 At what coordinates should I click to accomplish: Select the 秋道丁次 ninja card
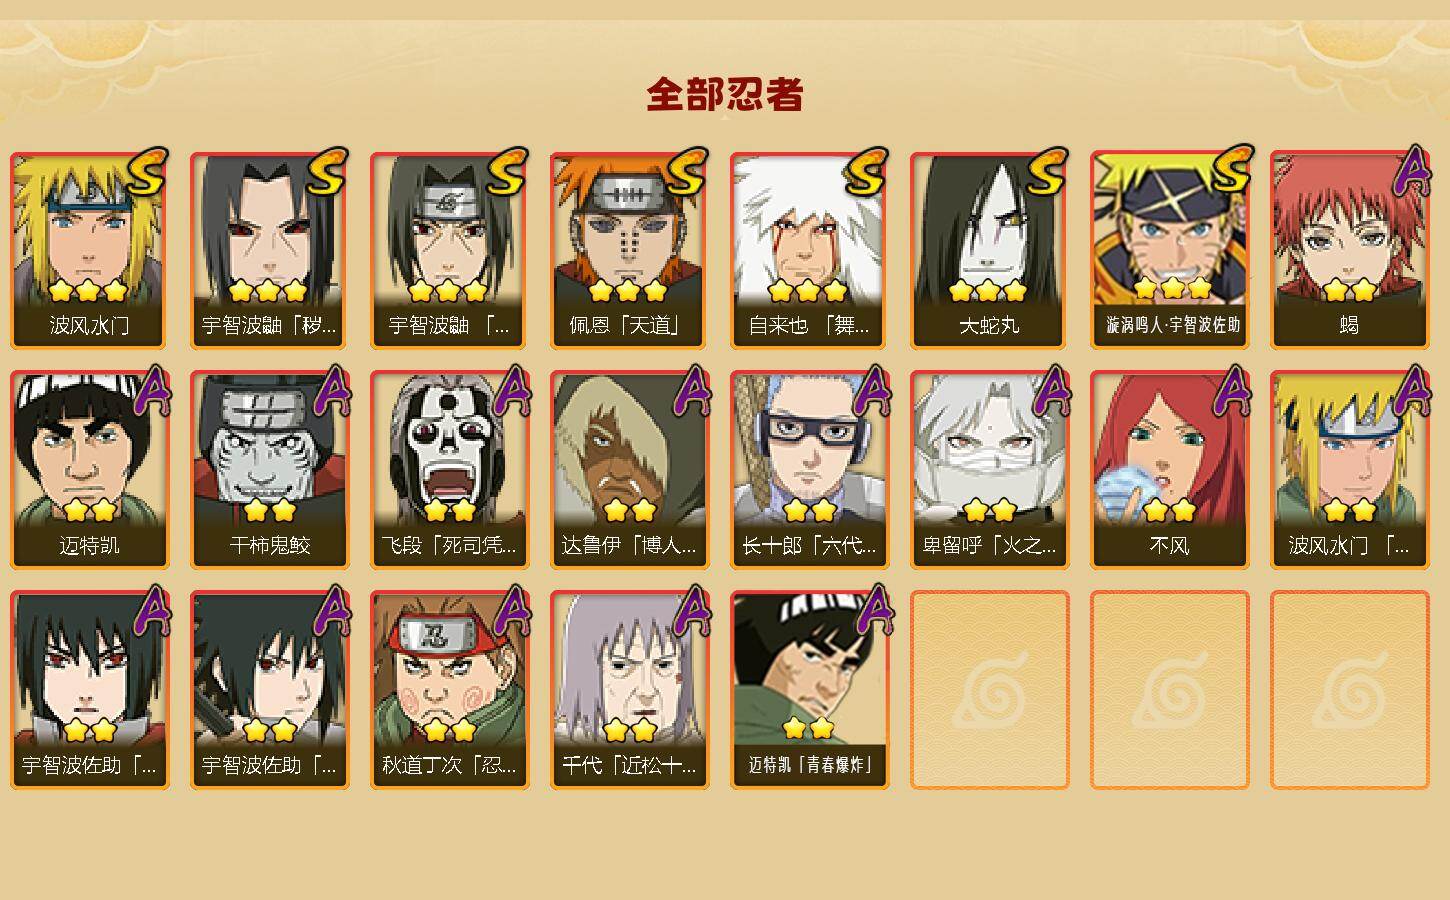coord(450,690)
